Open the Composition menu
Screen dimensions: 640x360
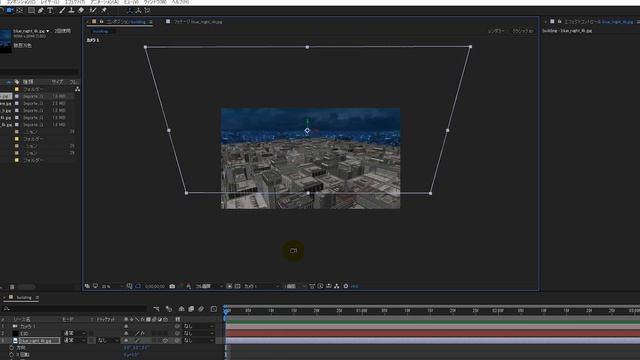click(x=21, y=2)
